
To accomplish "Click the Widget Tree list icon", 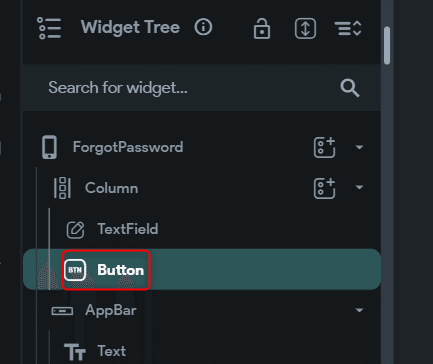I will point(49,28).
